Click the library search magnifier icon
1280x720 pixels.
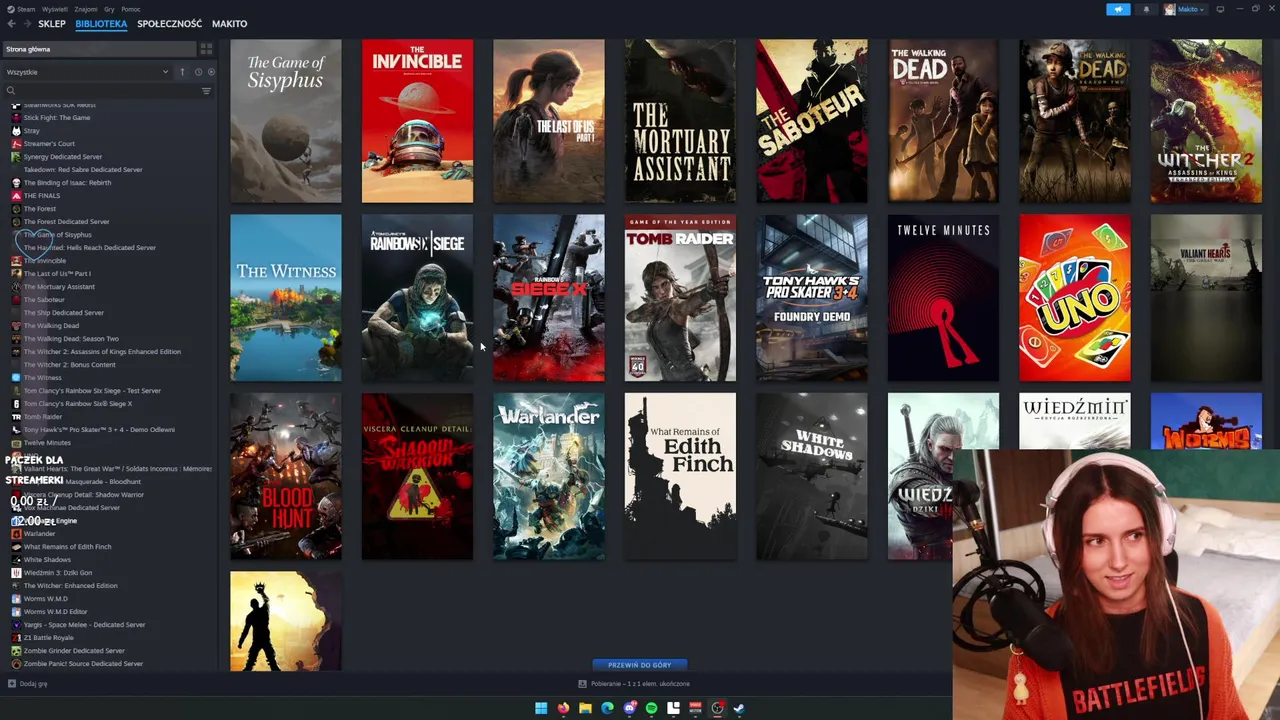(11, 91)
